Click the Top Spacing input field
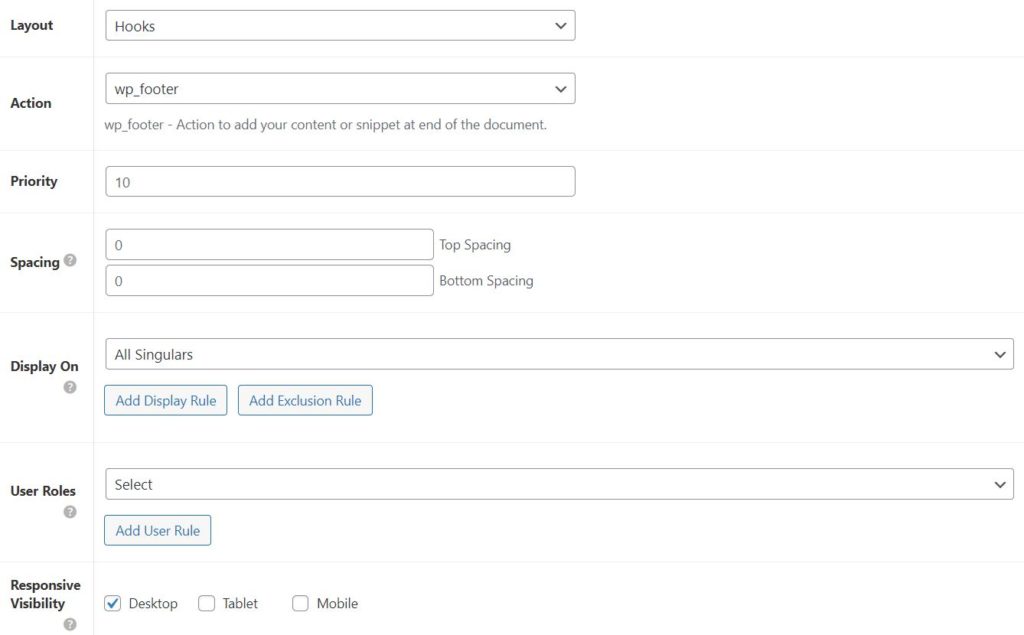The width and height of the screenshot is (1024, 635). click(x=269, y=244)
